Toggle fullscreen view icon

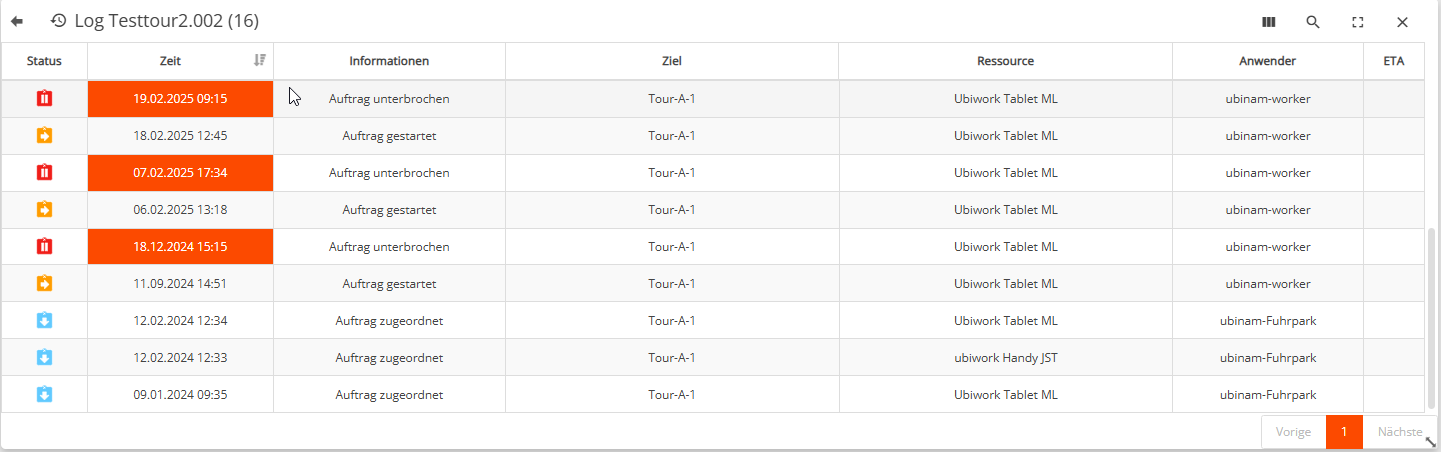pos(1358,22)
